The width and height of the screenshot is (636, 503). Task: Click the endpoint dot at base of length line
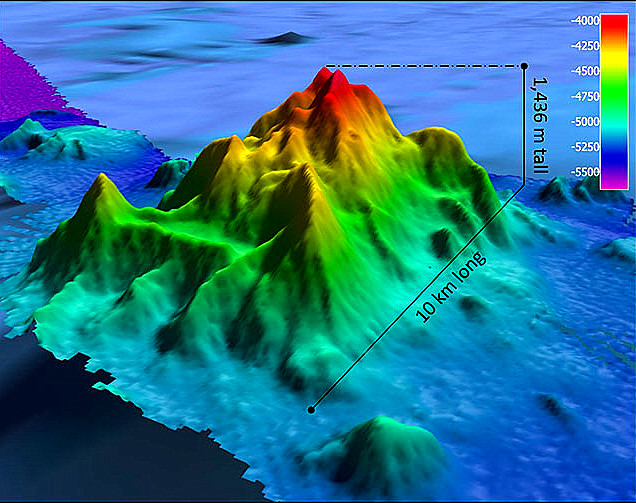point(312,409)
